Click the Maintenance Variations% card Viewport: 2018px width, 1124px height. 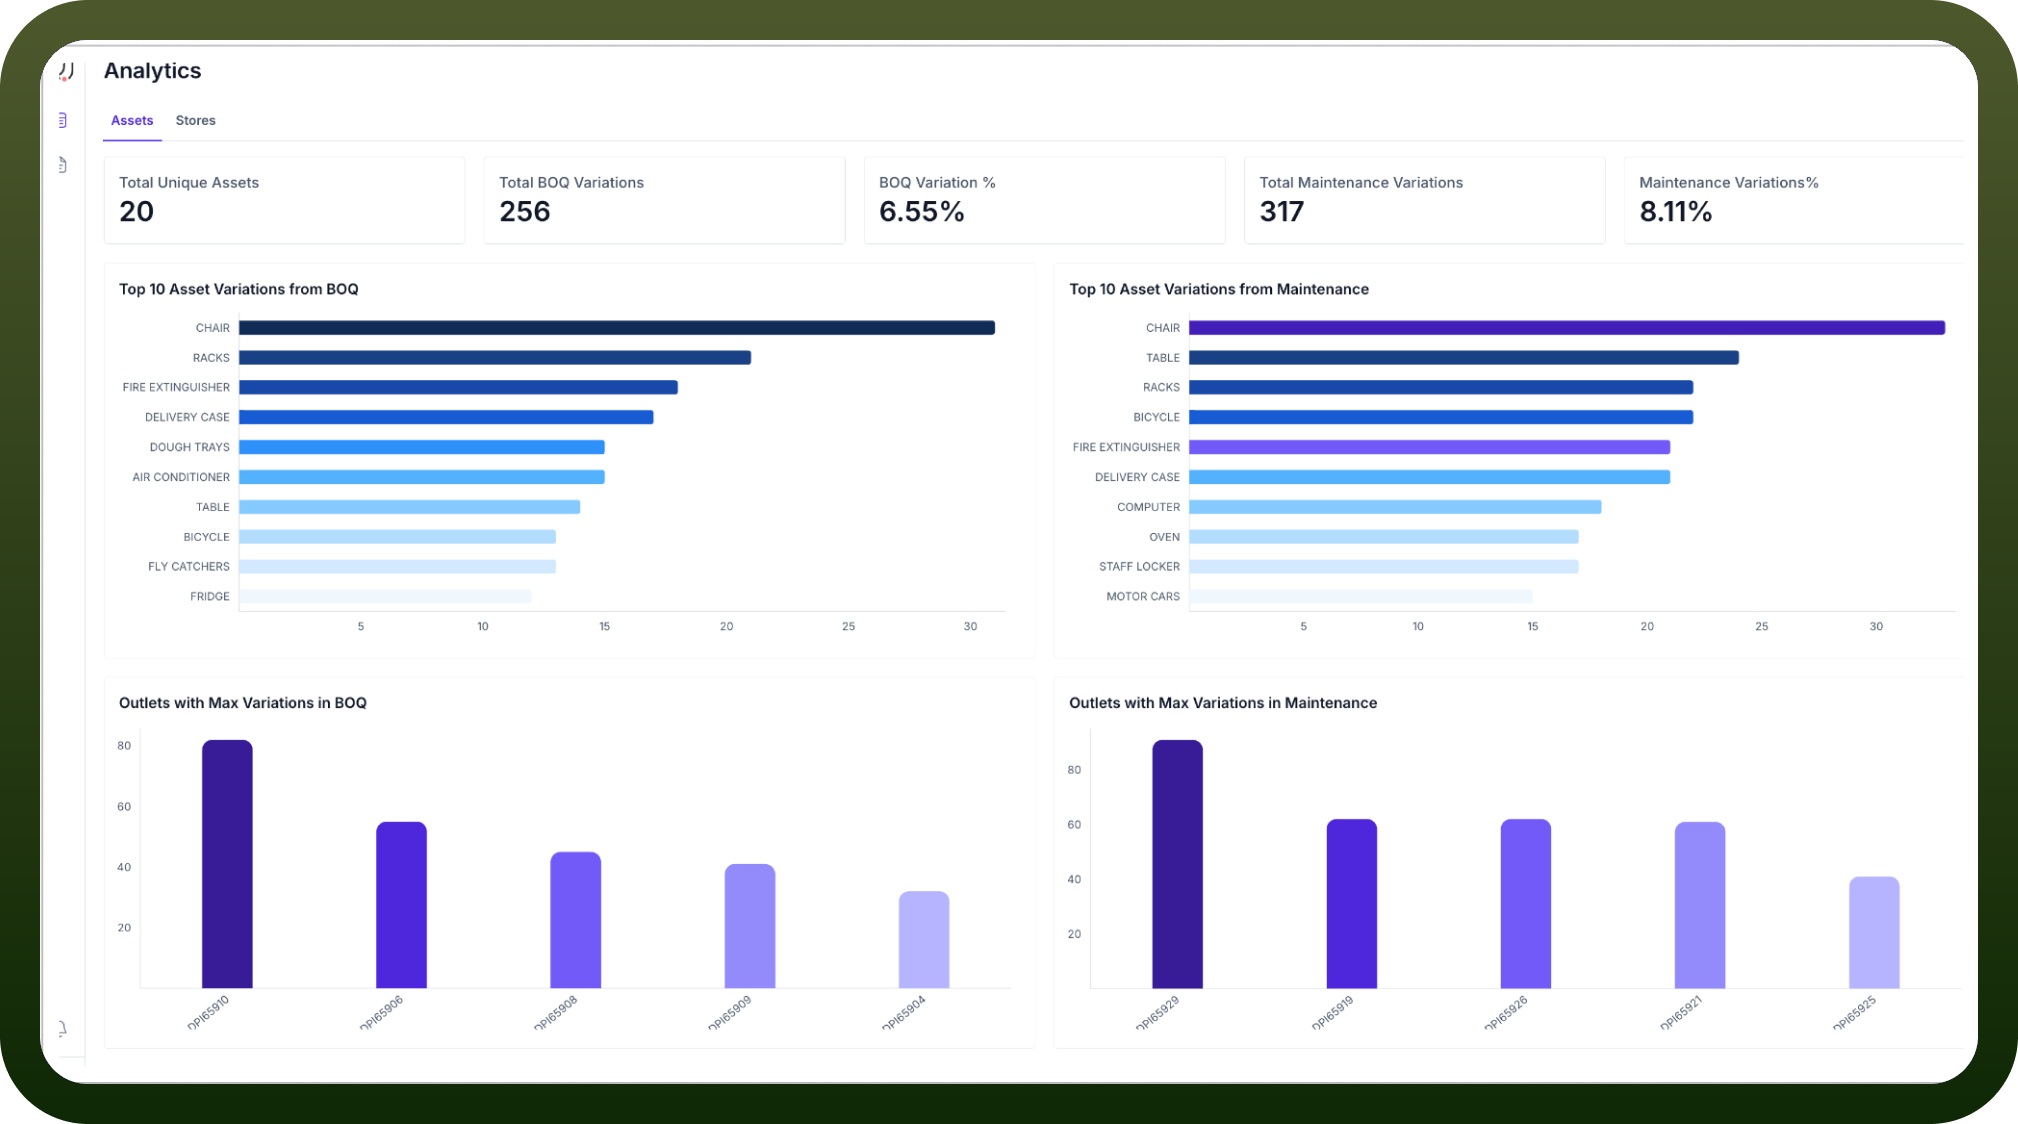[x=1795, y=200]
